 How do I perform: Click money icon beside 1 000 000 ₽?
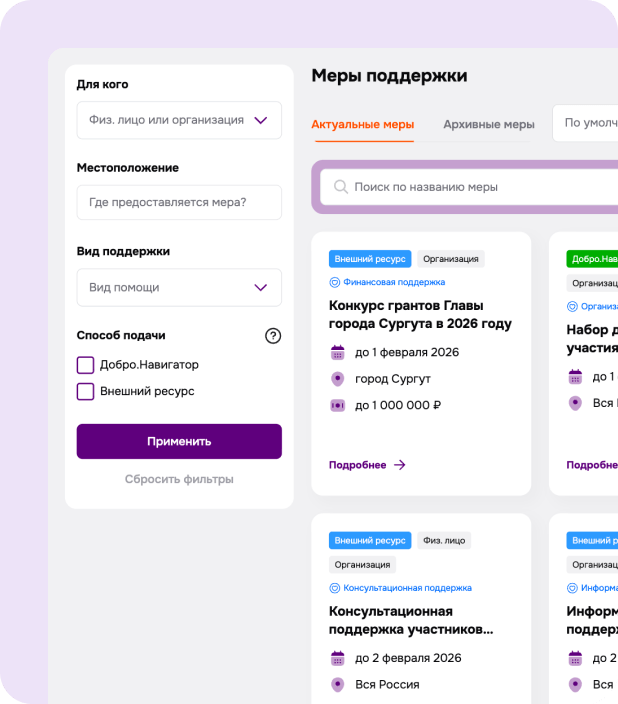click(x=337, y=405)
